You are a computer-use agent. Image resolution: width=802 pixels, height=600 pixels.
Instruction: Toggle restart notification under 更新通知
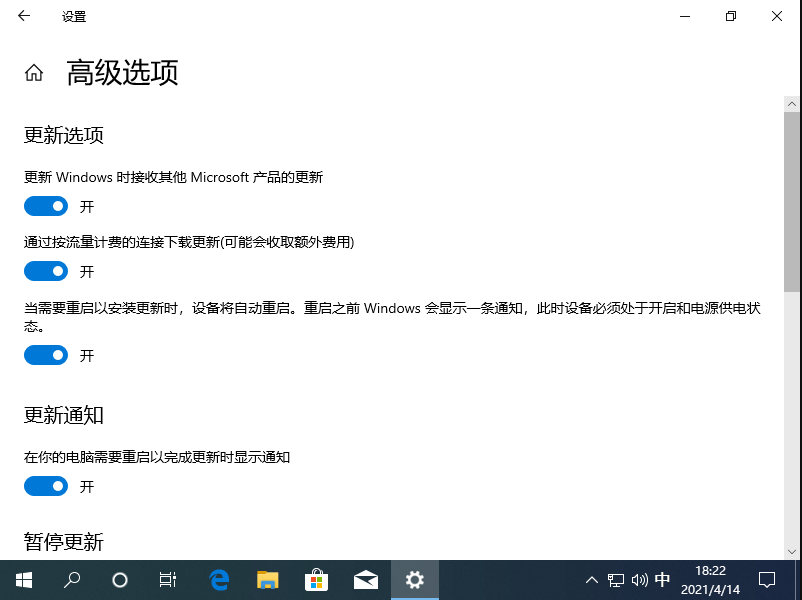click(46, 486)
